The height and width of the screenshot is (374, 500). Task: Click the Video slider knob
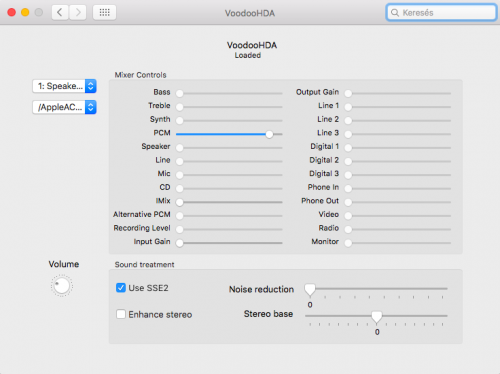pos(348,216)
